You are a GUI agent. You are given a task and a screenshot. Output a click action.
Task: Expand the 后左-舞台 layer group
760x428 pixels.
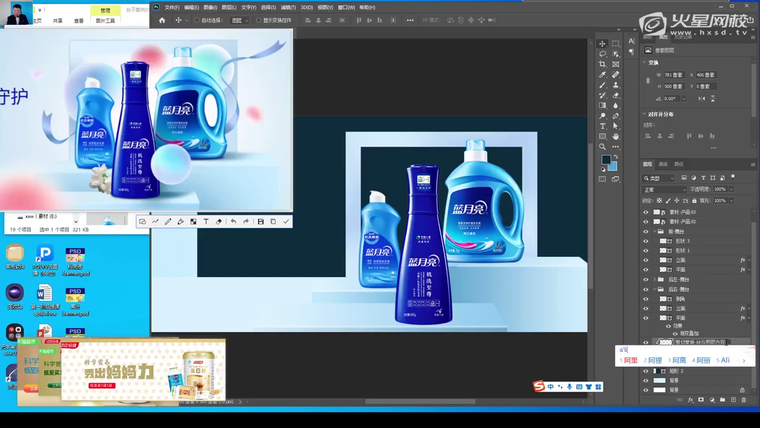(x=654, y=279)
